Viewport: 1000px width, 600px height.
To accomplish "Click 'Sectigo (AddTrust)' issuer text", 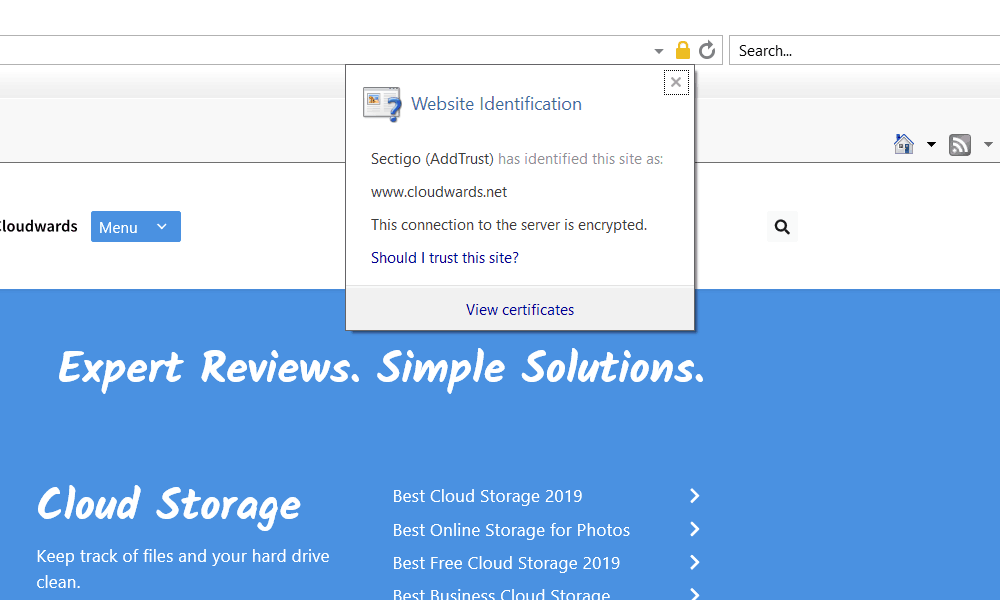I will click(432, 159).
